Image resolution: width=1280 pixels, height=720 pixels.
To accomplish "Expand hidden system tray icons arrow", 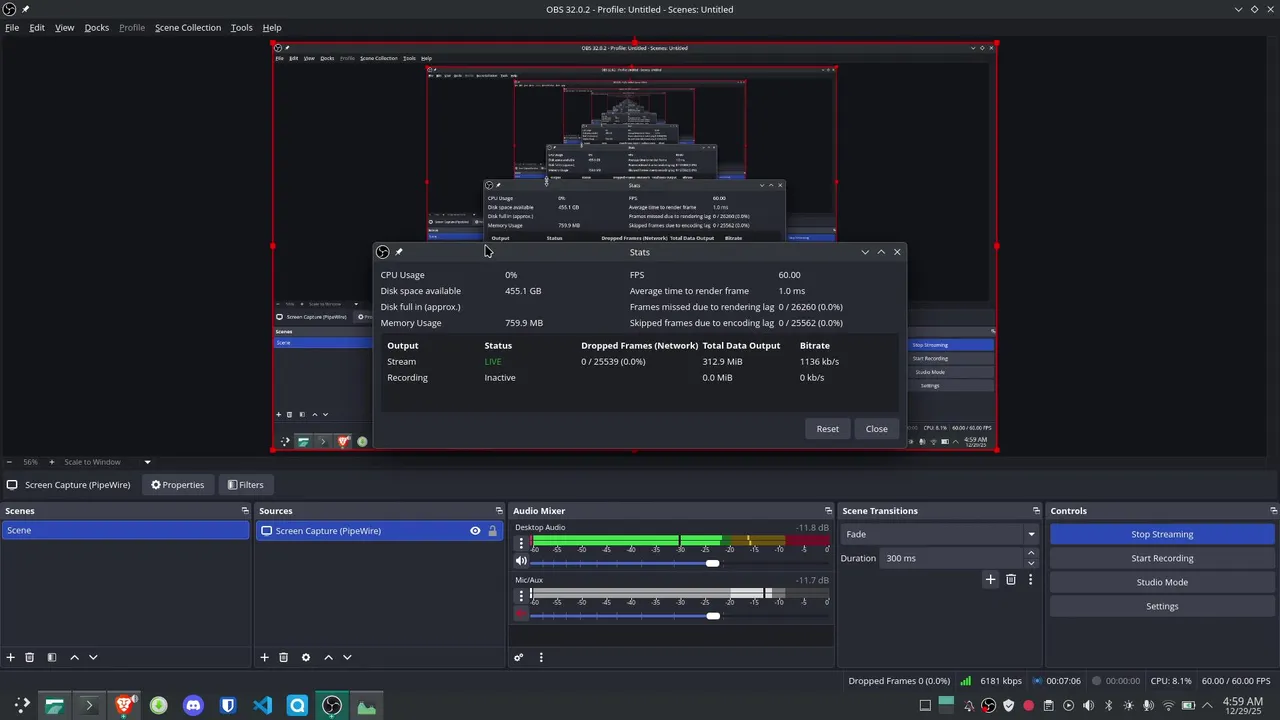I will click(1205, 706).
